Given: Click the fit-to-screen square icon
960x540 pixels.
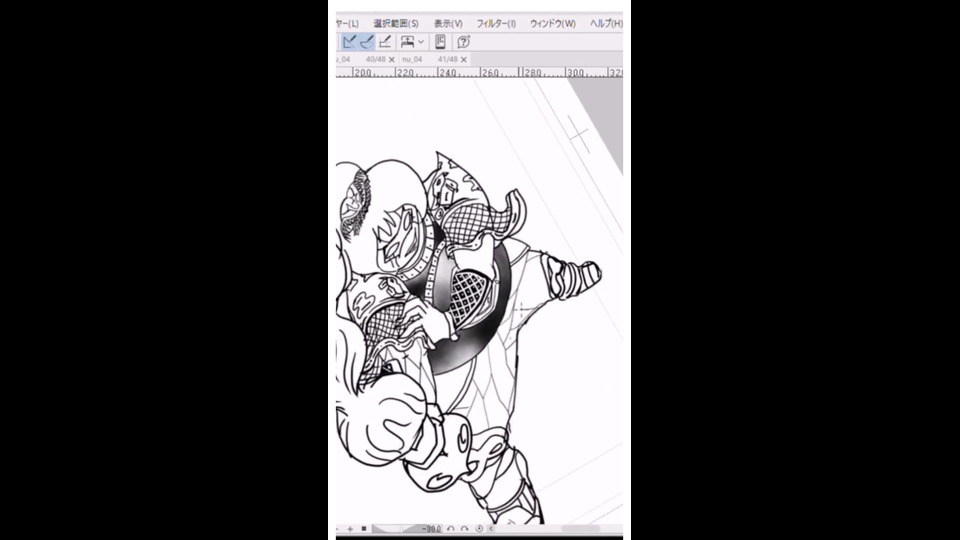Looking at the screenshot, I should pos(364,528).
